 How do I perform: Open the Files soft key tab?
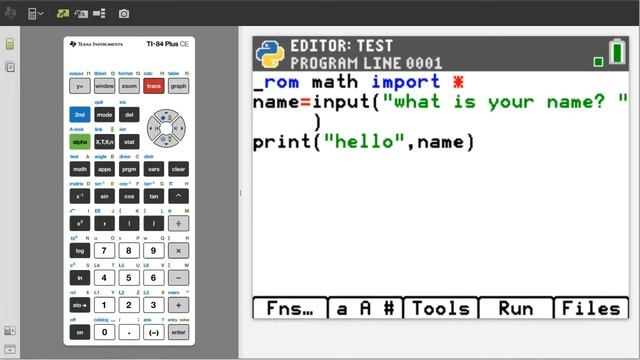coord(591,308)
